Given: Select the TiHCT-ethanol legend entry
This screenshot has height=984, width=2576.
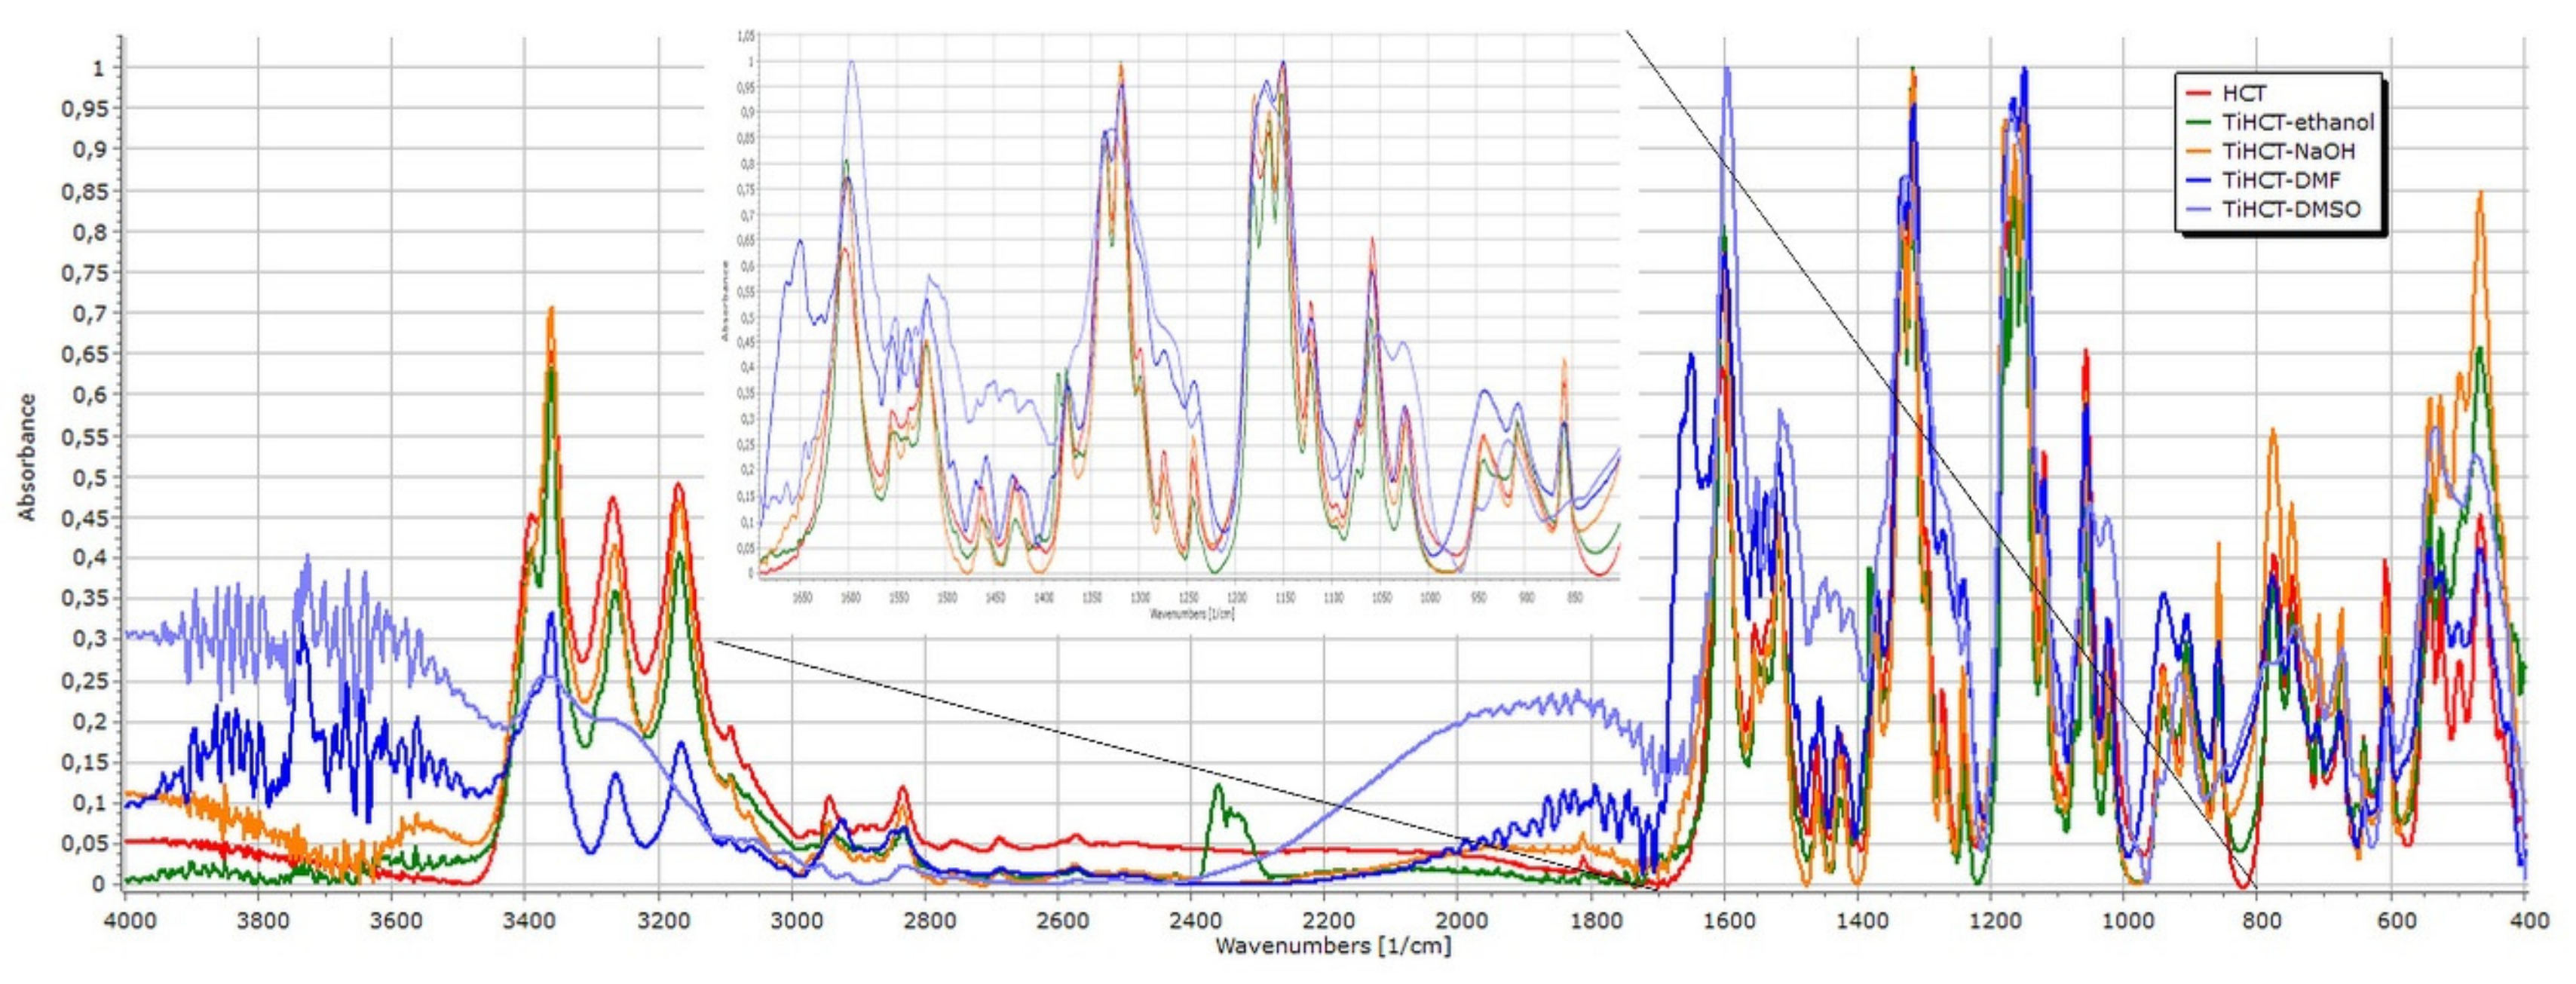Looking at the screenshot, I should click(x=2280, y=122).
